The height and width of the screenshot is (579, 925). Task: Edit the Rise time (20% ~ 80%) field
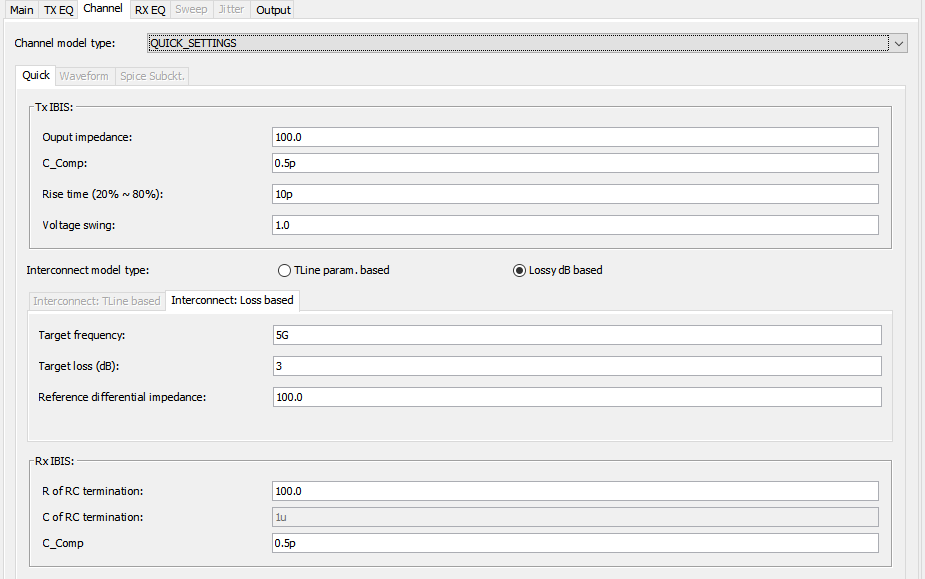[574, 194]
